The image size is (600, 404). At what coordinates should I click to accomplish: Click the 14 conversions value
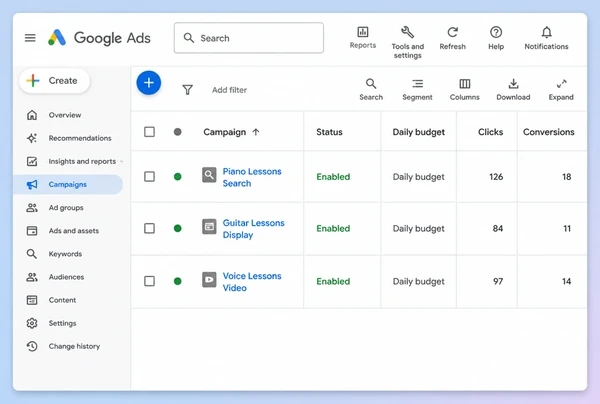tap(566, 281)
